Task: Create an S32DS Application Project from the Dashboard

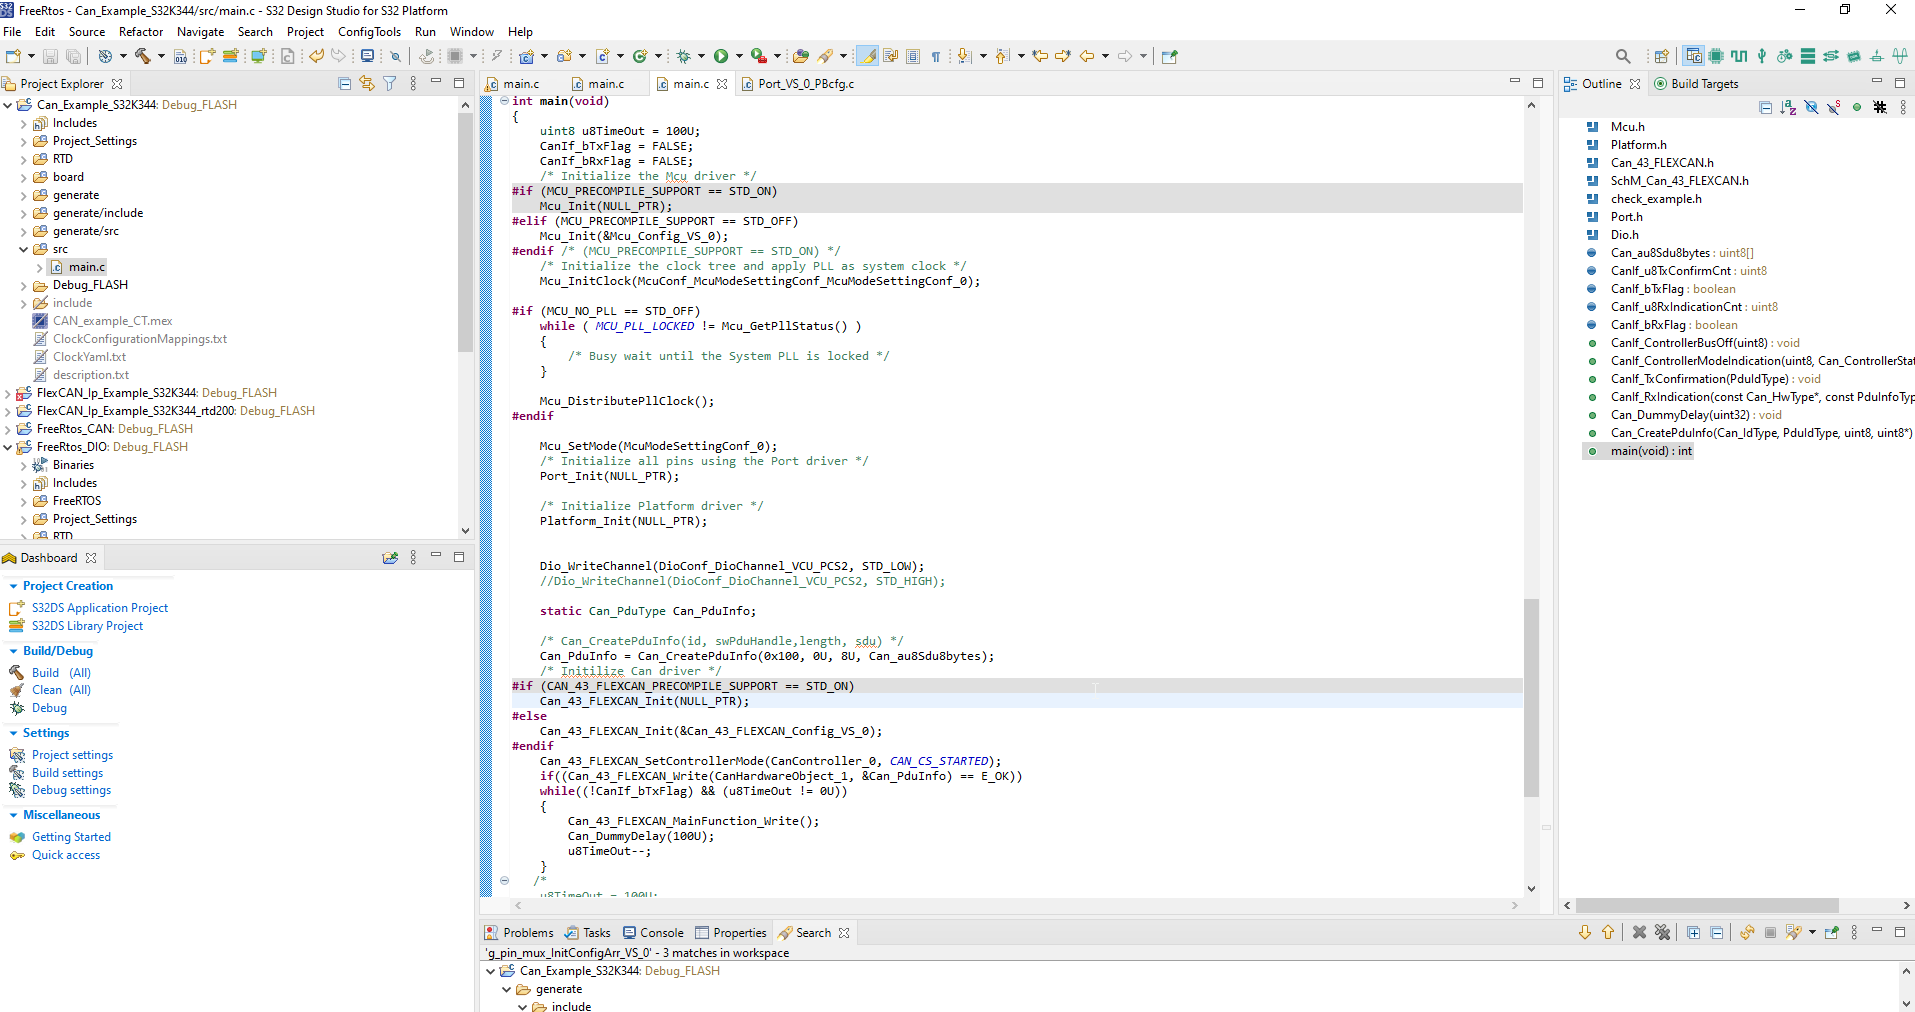Action: 100,607
